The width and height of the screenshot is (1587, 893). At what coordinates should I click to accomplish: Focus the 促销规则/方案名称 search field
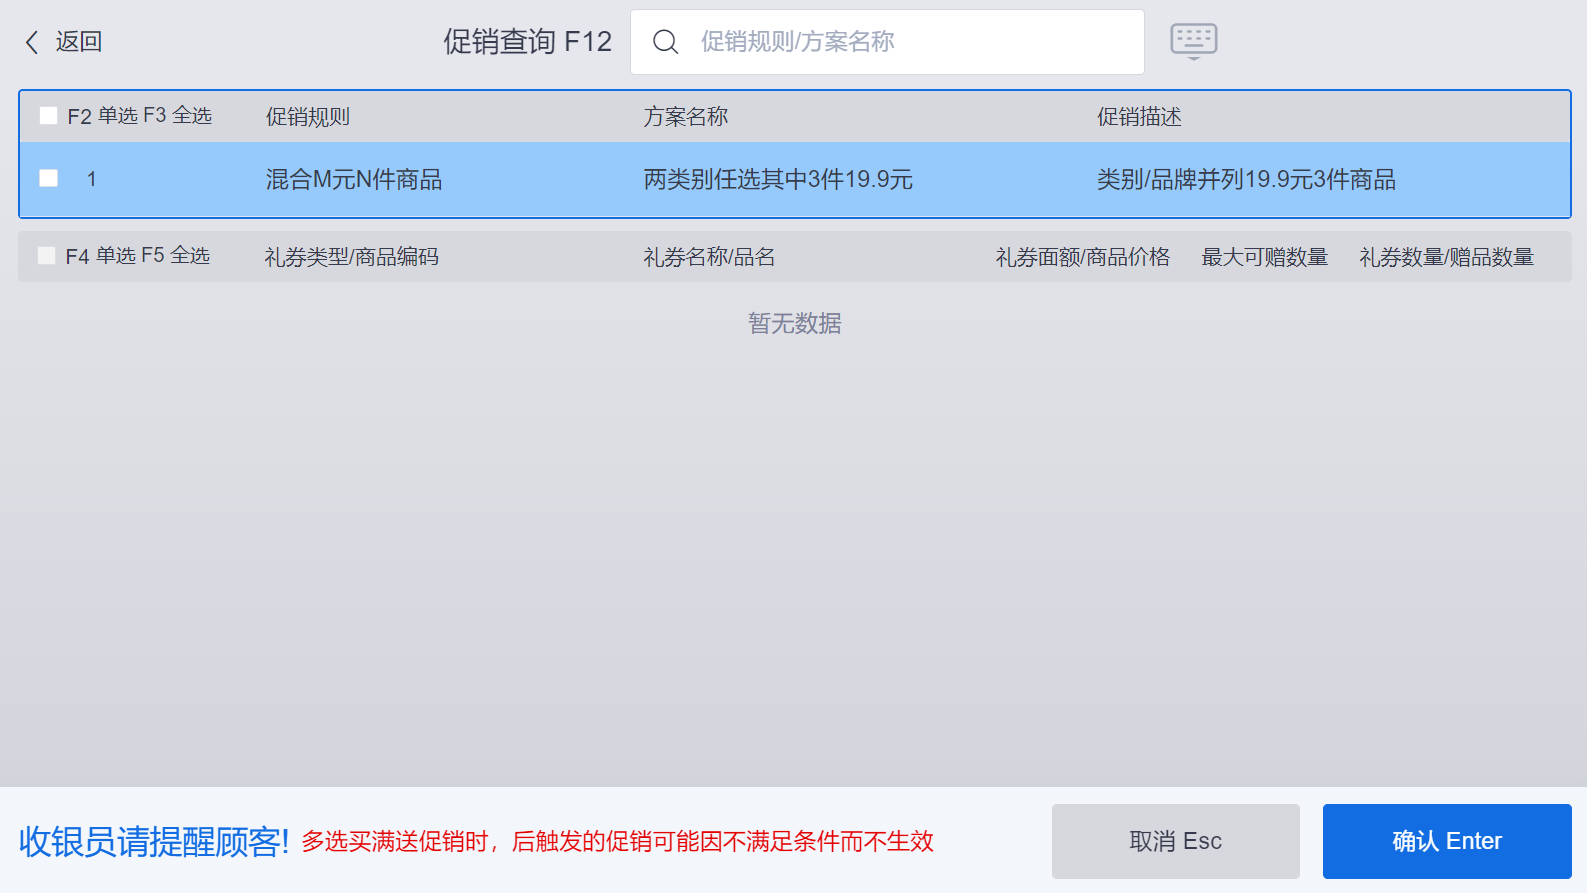tap(910, 42)
